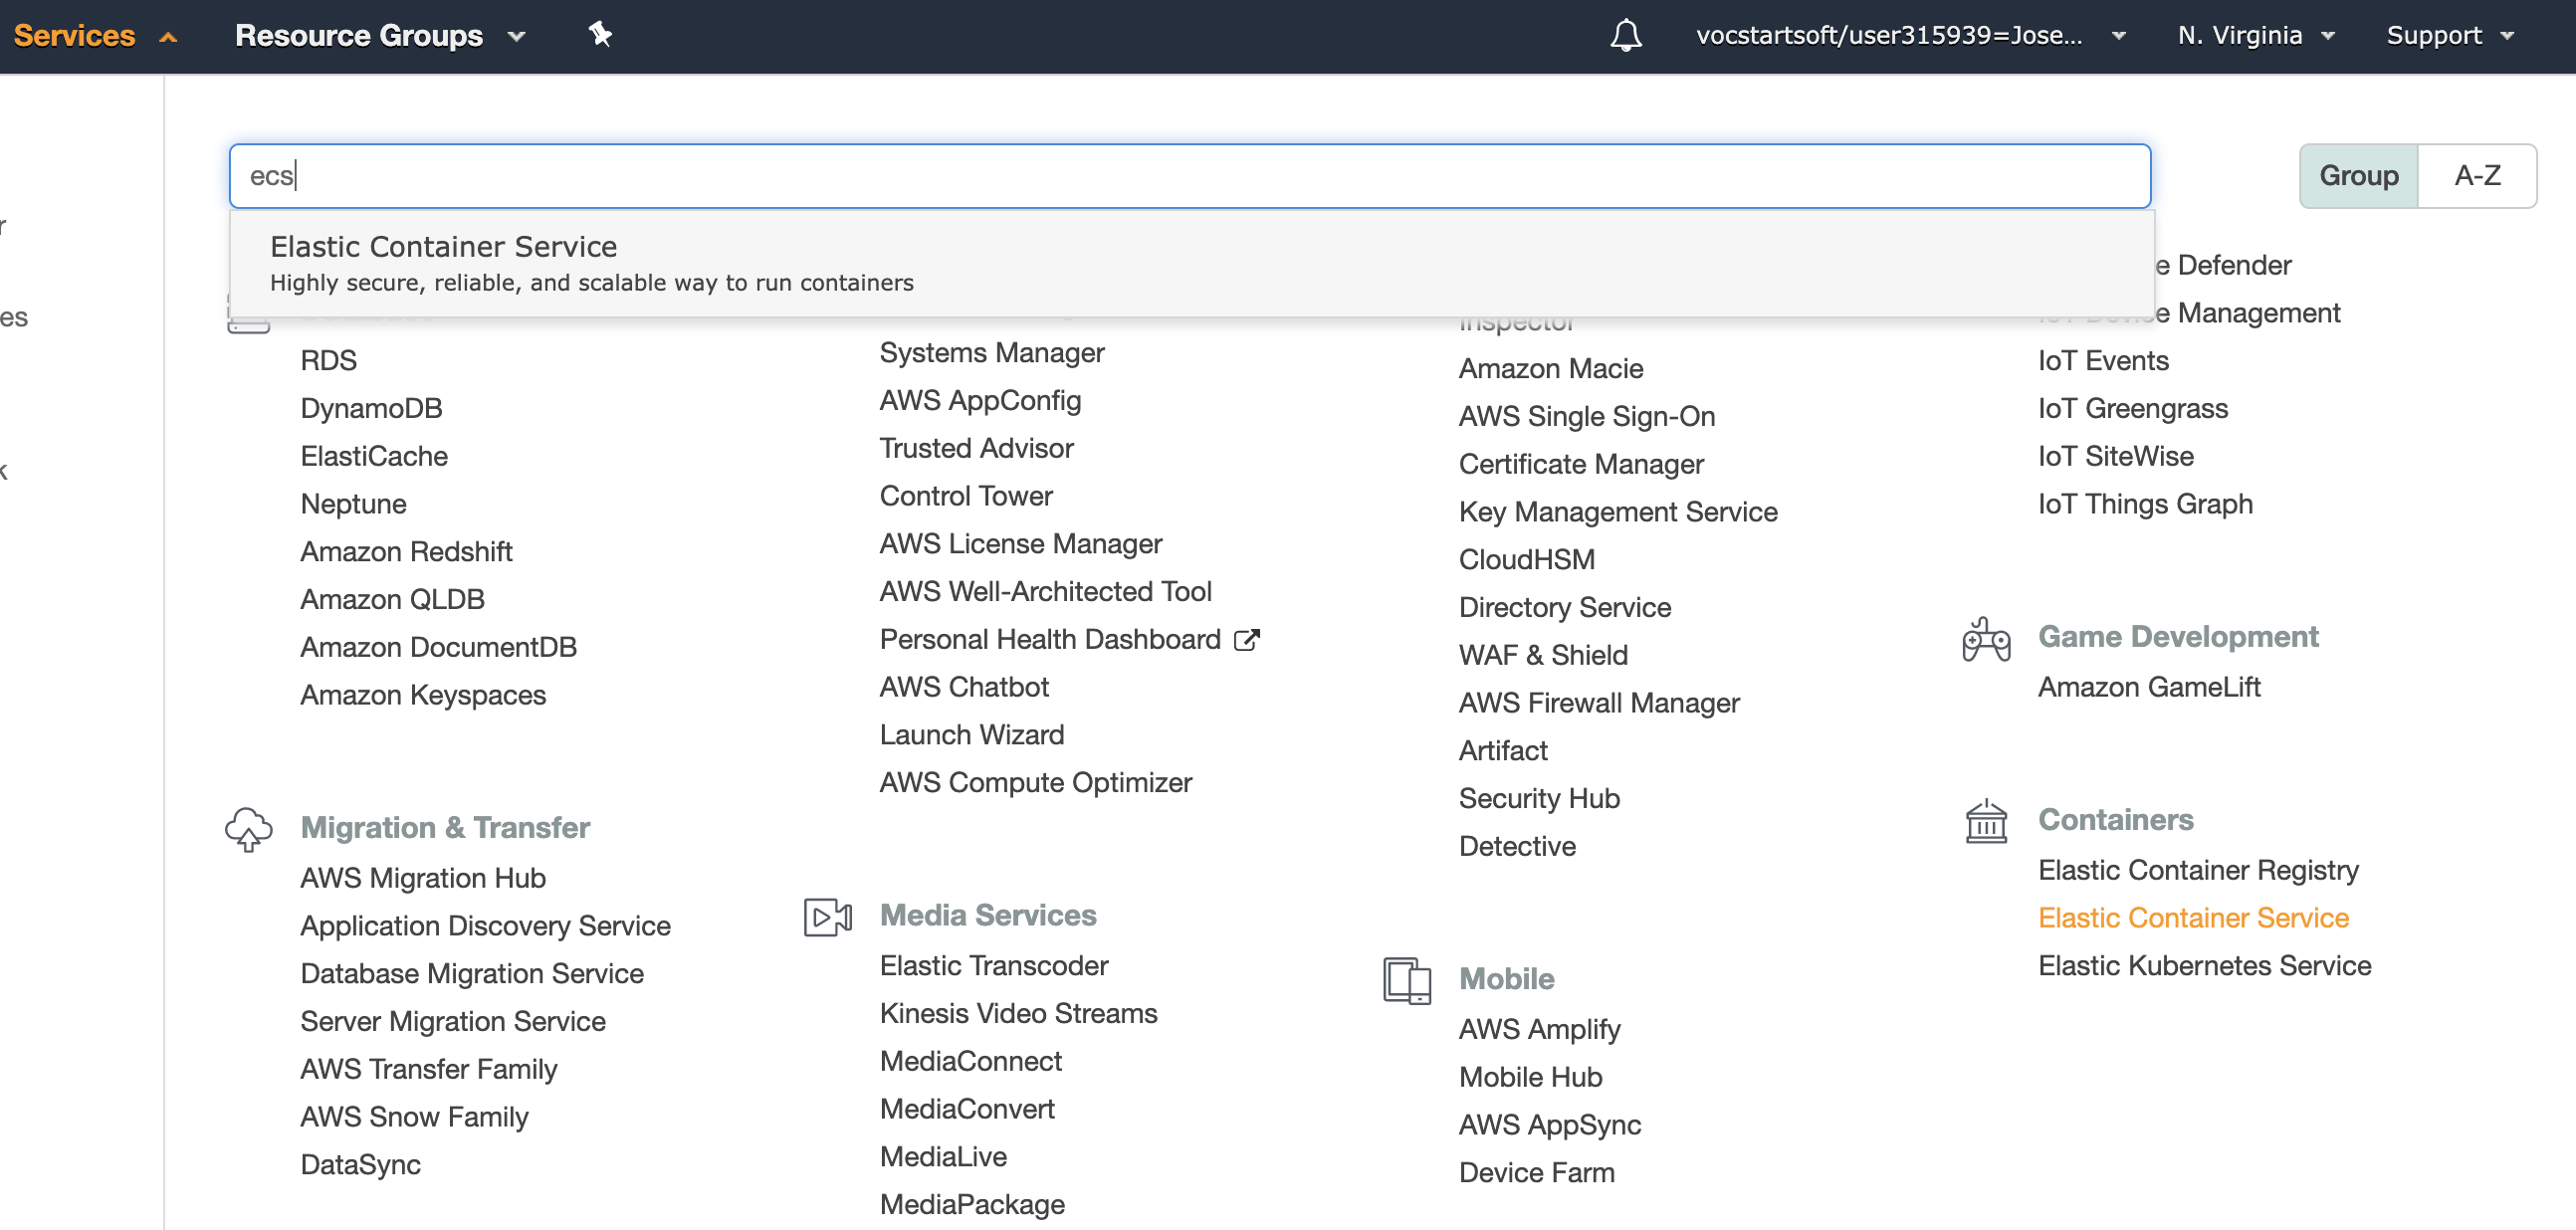
Task: Click the Game Development controller icon
Action: (1985, 639)
